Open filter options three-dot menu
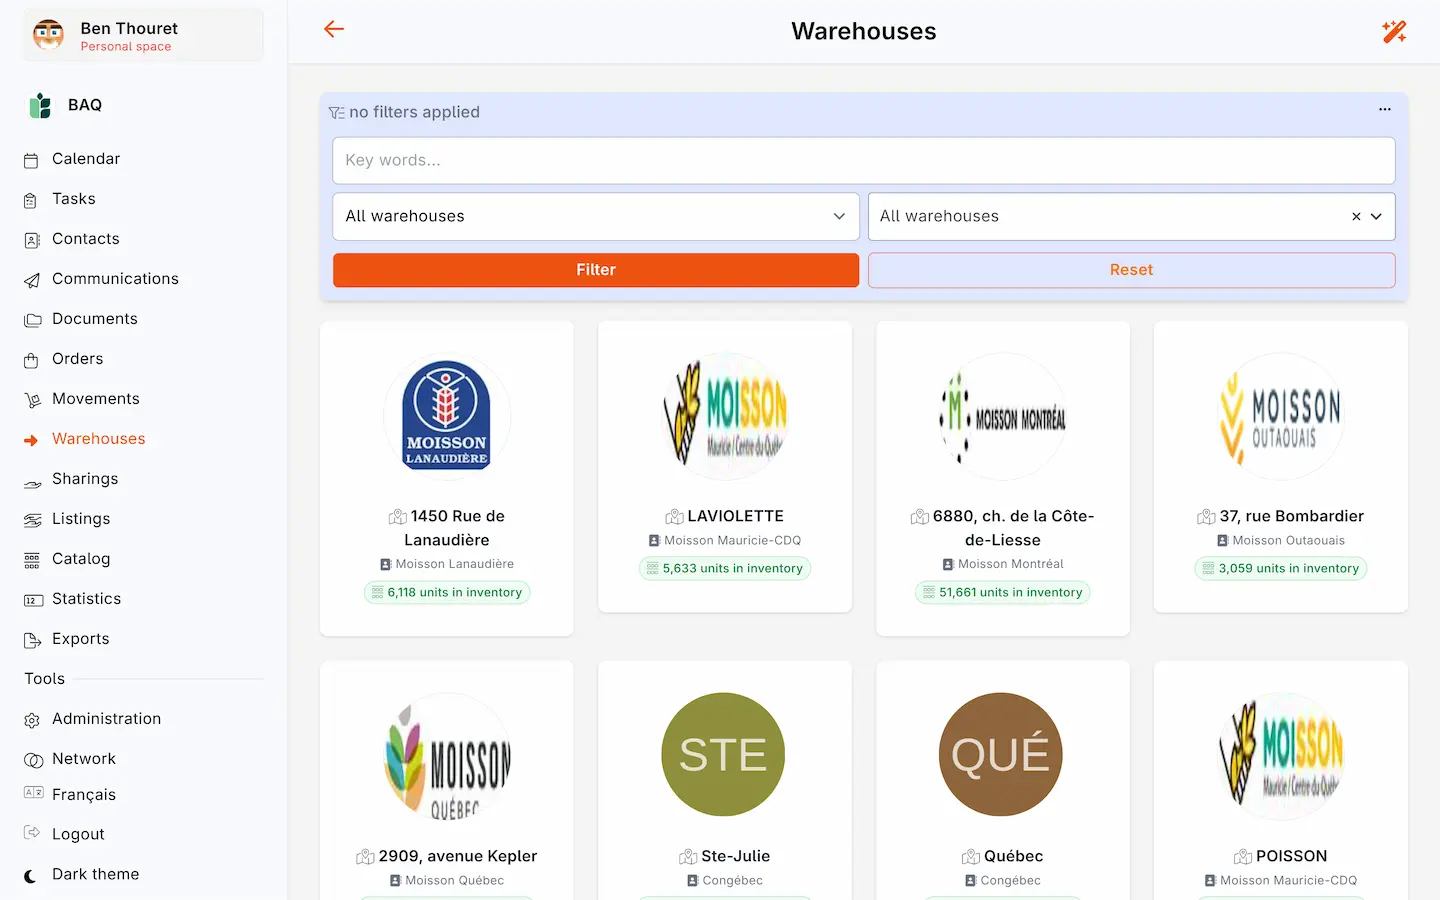Image resolution: width=1440 pixels, height=900 pixels. (x=1385, y=110)
